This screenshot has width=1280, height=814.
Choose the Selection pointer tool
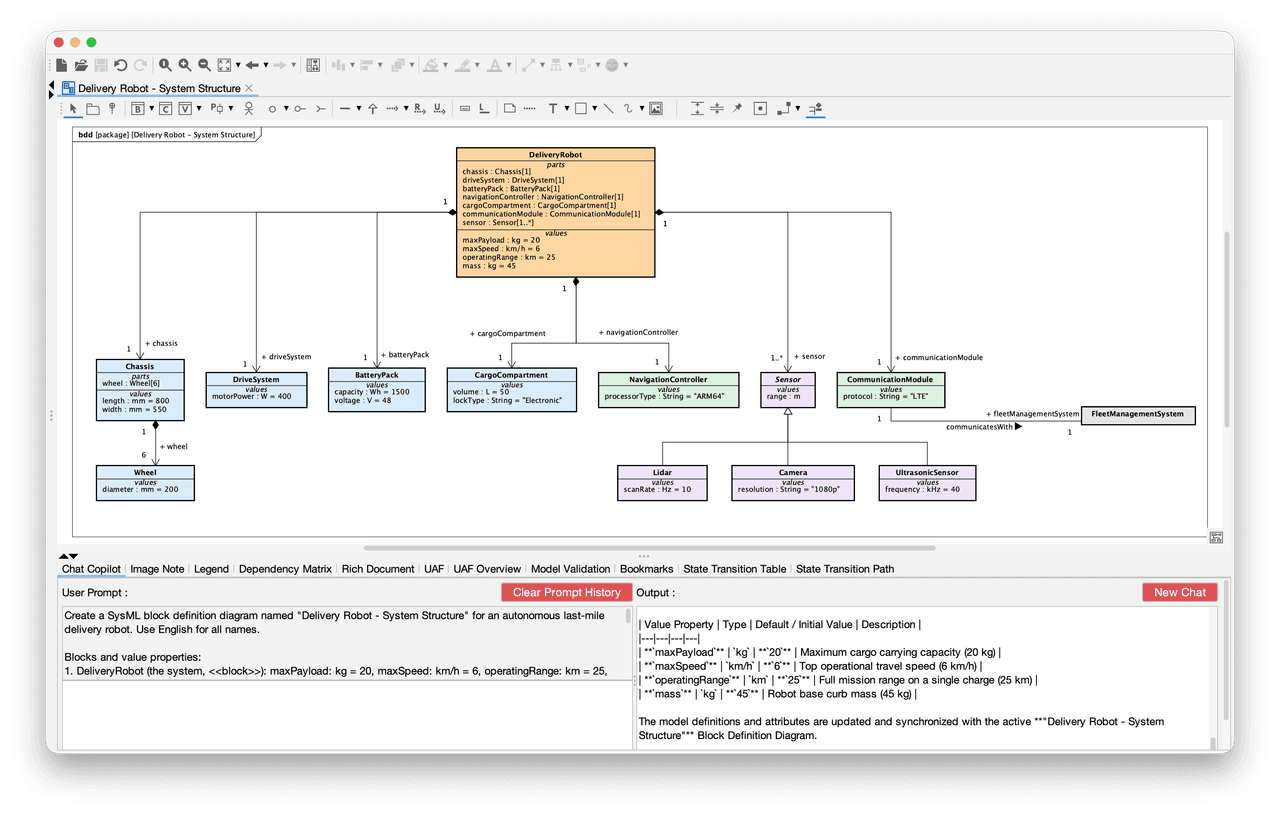(73, 108)
